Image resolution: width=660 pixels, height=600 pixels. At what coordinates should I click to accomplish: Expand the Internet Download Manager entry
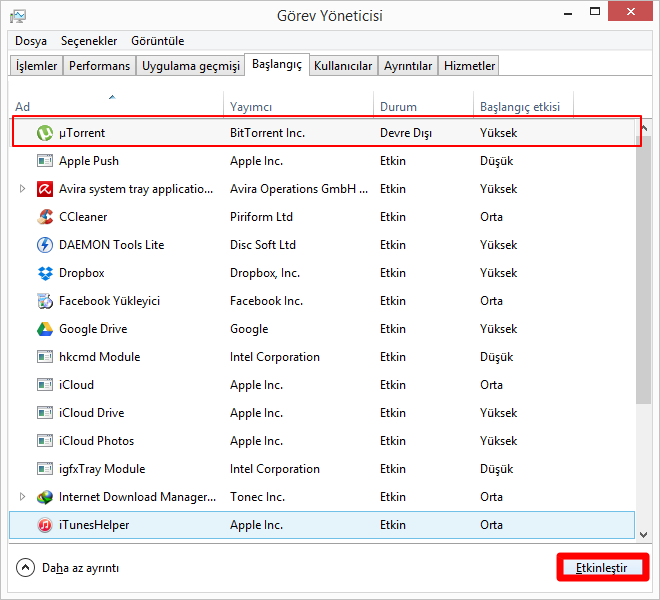click(23, 497)
